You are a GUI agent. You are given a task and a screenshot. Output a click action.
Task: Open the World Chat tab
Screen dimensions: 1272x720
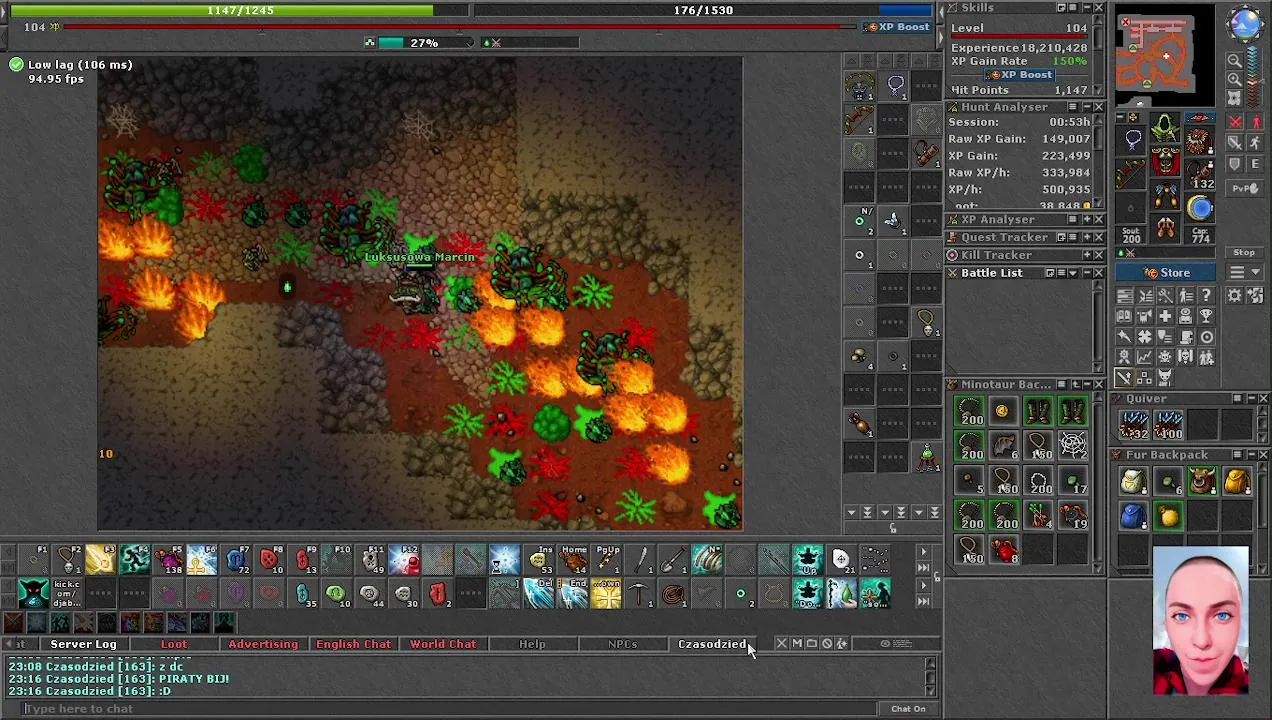pyautogui.click(x=443, y=644)
